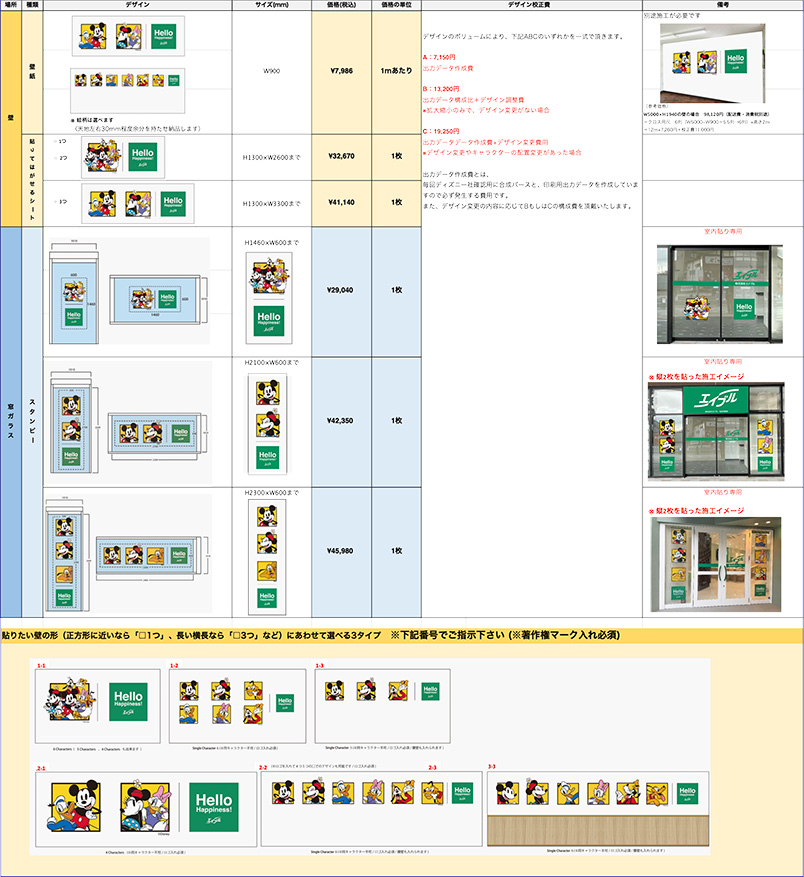This screenshot has height=877, width=804.
Task: Click the ¥32,670 price cell
Action: point(341,157)
